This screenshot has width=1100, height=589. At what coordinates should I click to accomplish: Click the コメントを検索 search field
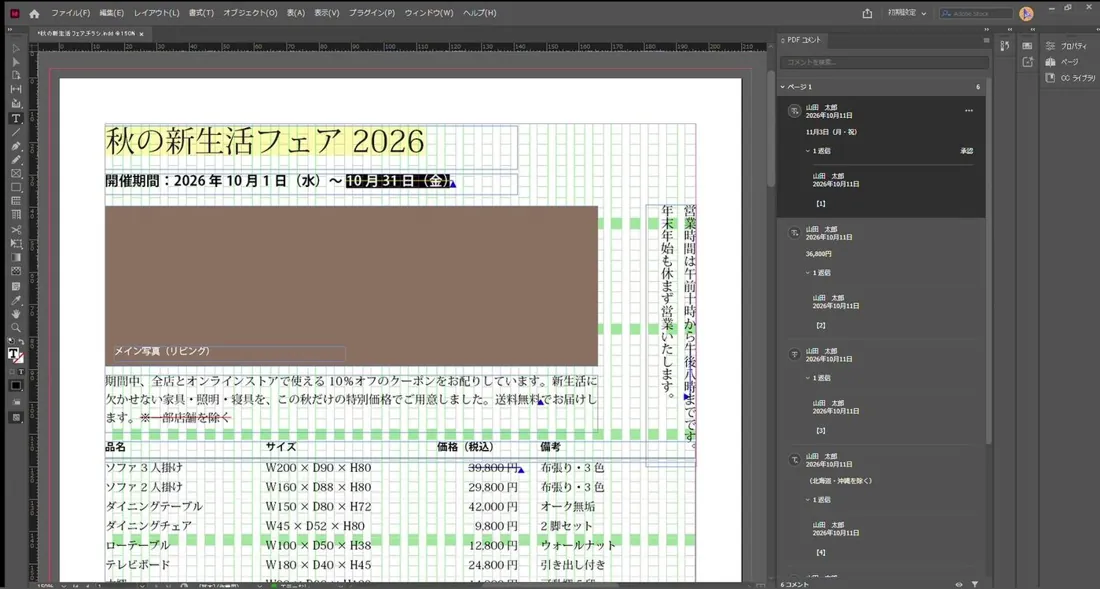(x=884, y=62)
